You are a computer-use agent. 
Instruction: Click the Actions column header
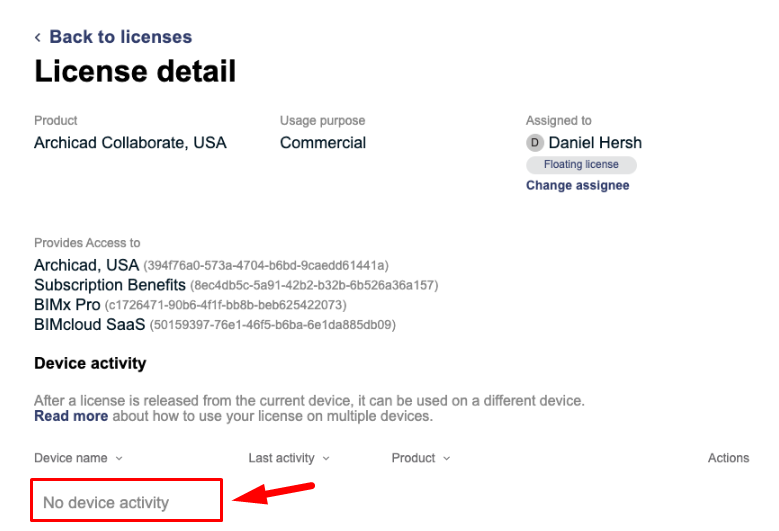click(728, 458)
